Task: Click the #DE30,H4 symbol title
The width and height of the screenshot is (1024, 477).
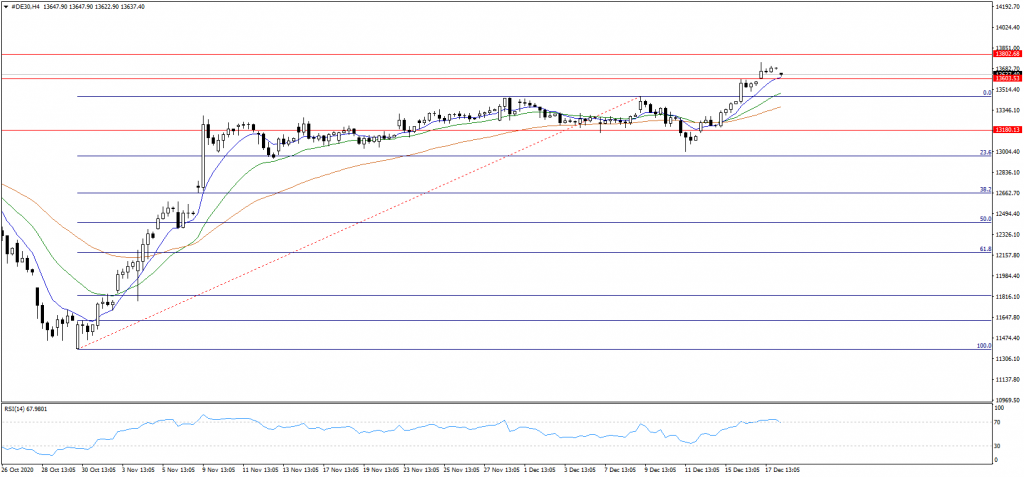Action: [27, 7]
